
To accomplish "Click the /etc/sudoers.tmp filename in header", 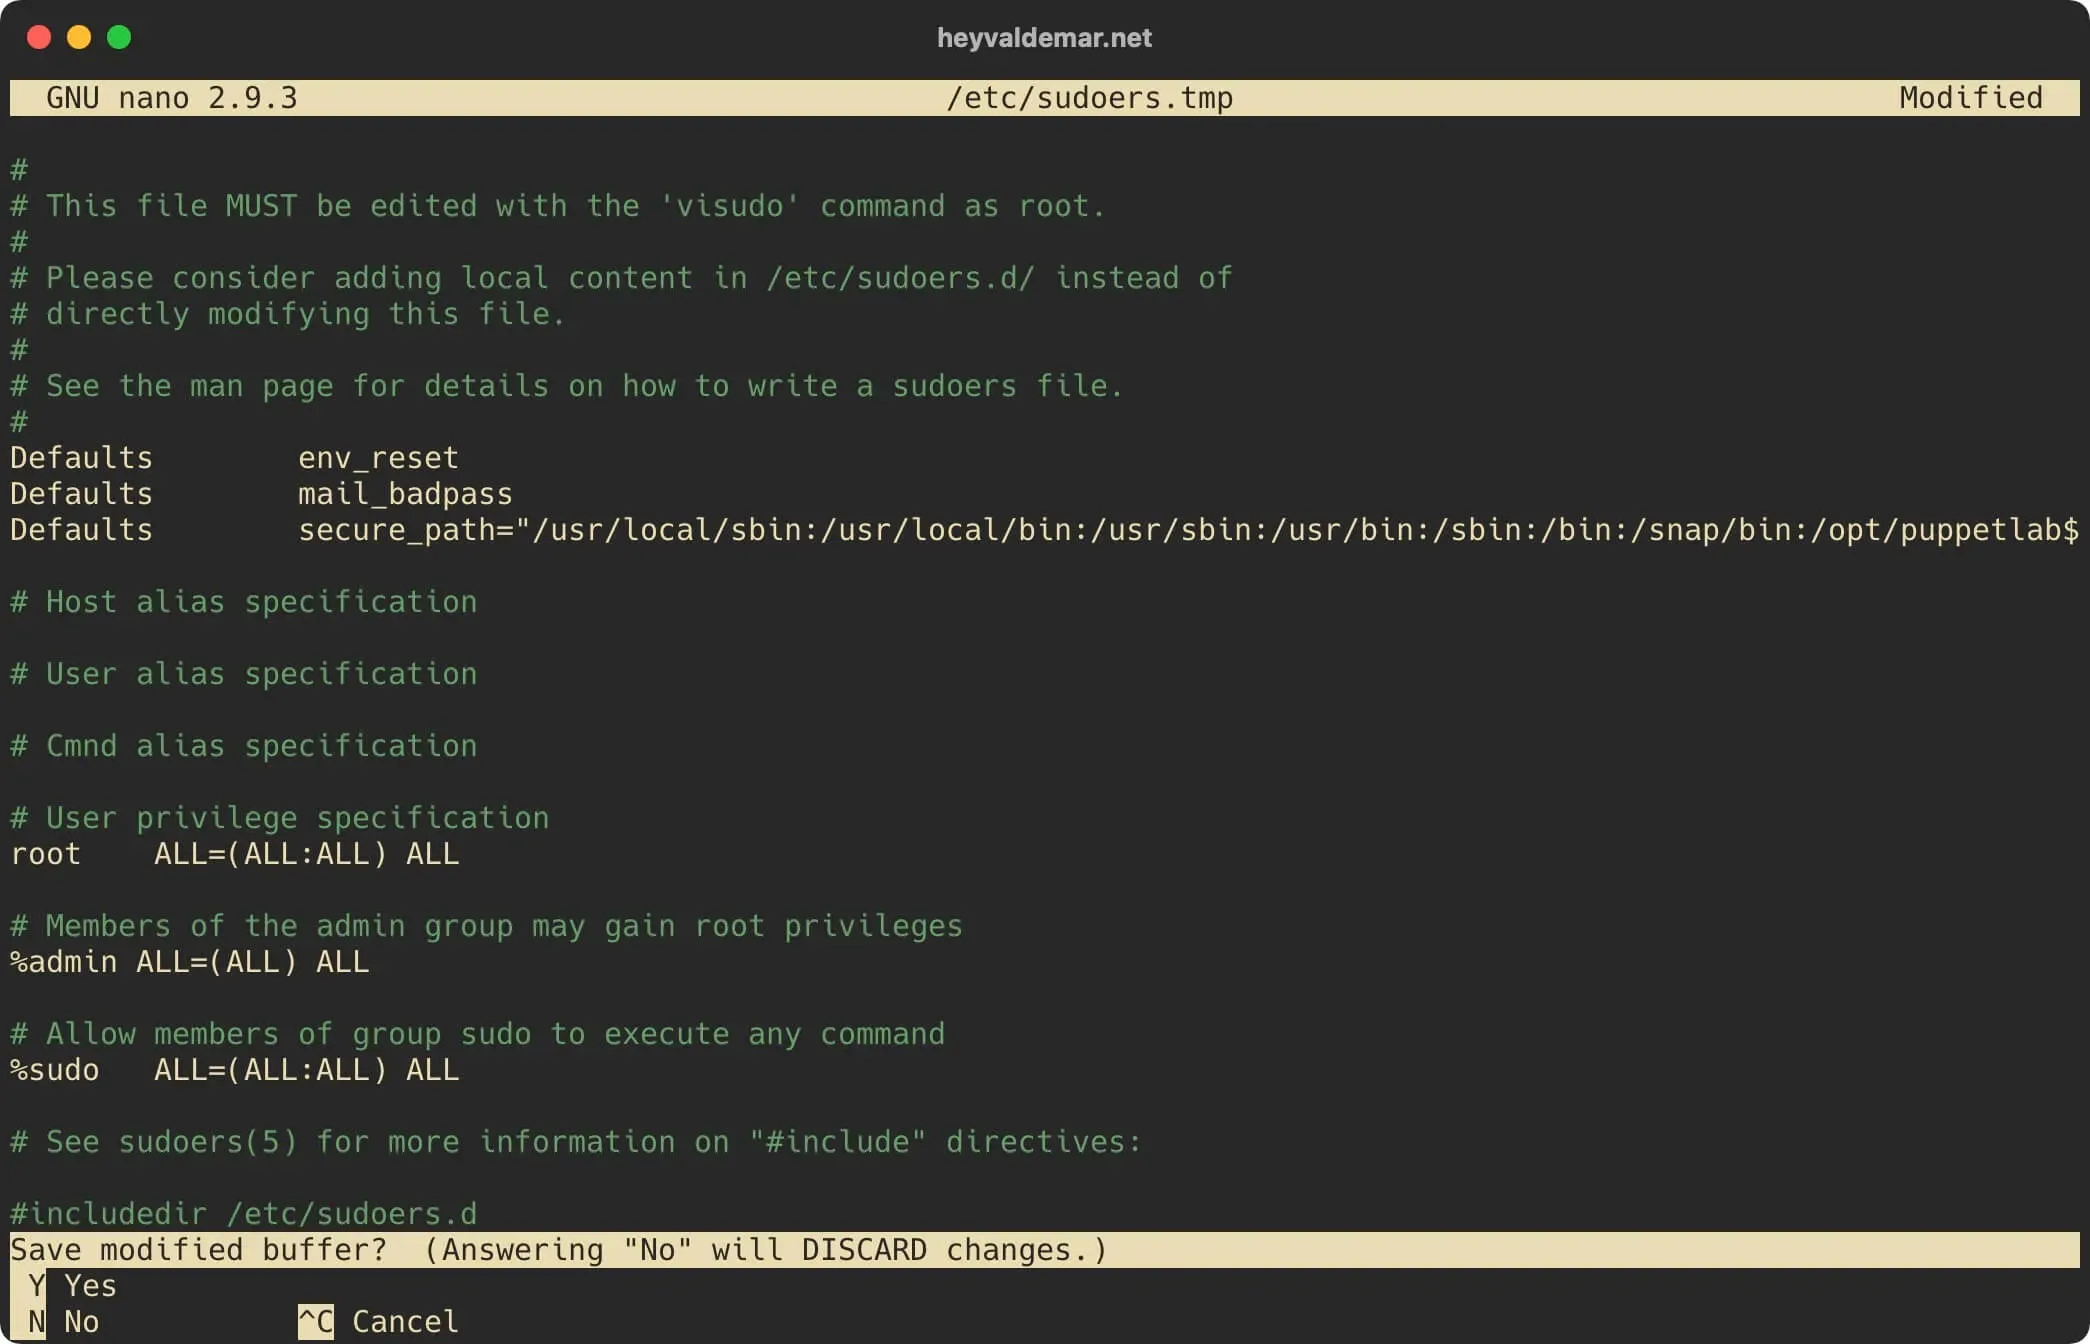I will (x=1089, y=98).
